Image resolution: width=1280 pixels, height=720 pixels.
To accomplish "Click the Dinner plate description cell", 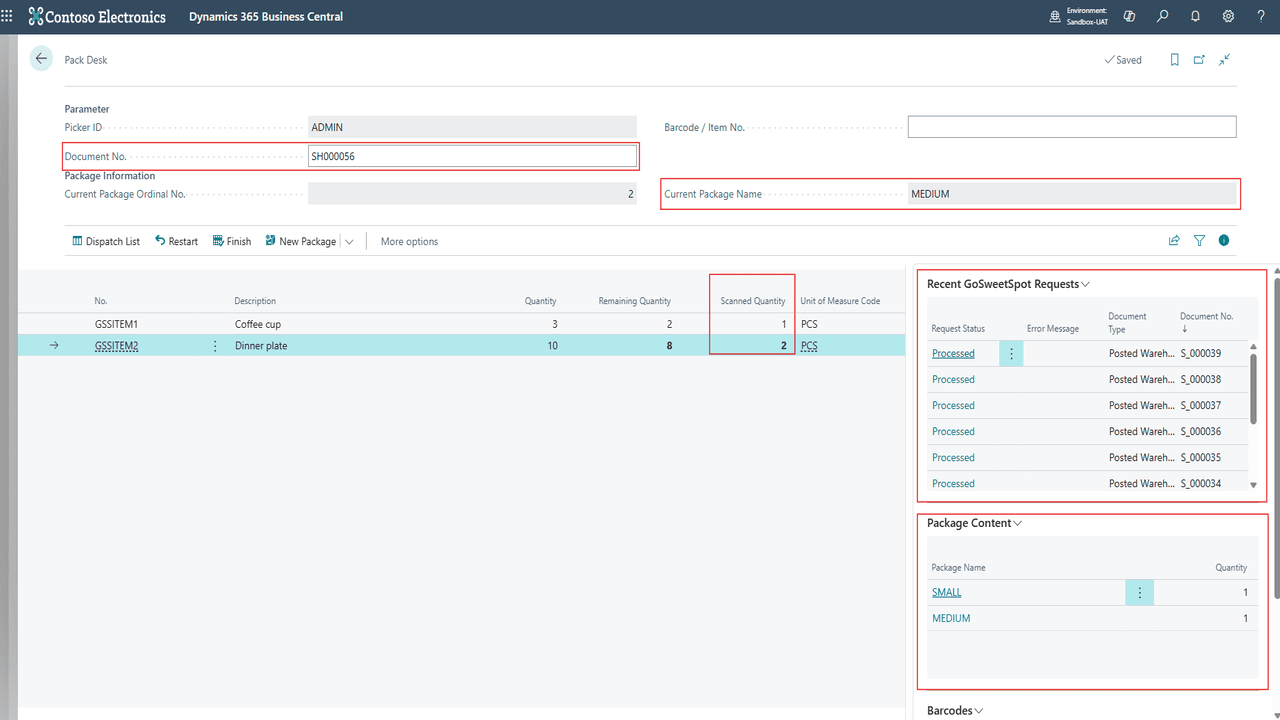I will tap(261, 346).
